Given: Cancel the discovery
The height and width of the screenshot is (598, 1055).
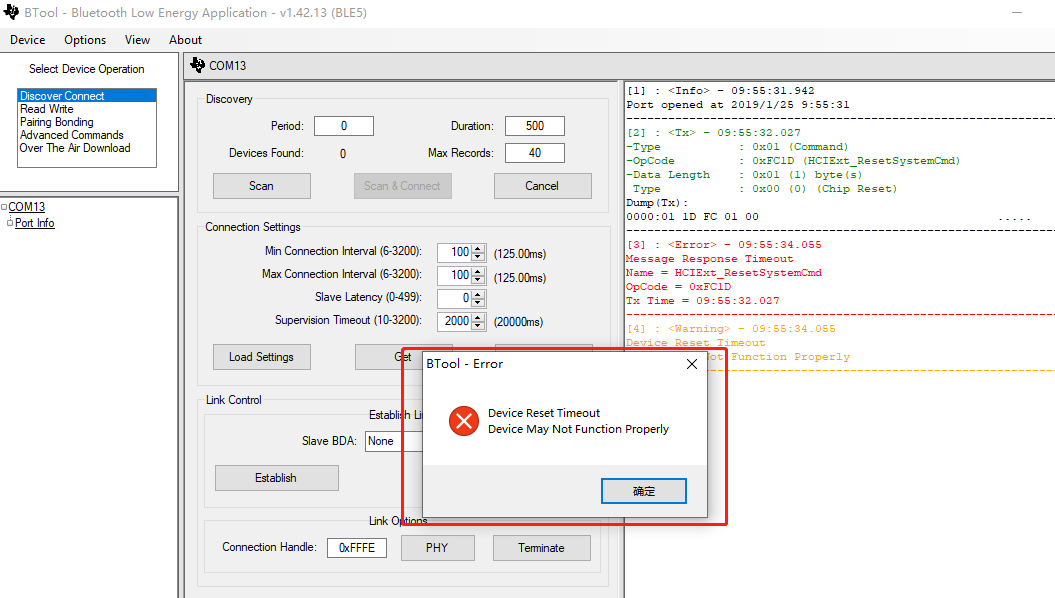Looking at the screenshot, I should 542,186.
